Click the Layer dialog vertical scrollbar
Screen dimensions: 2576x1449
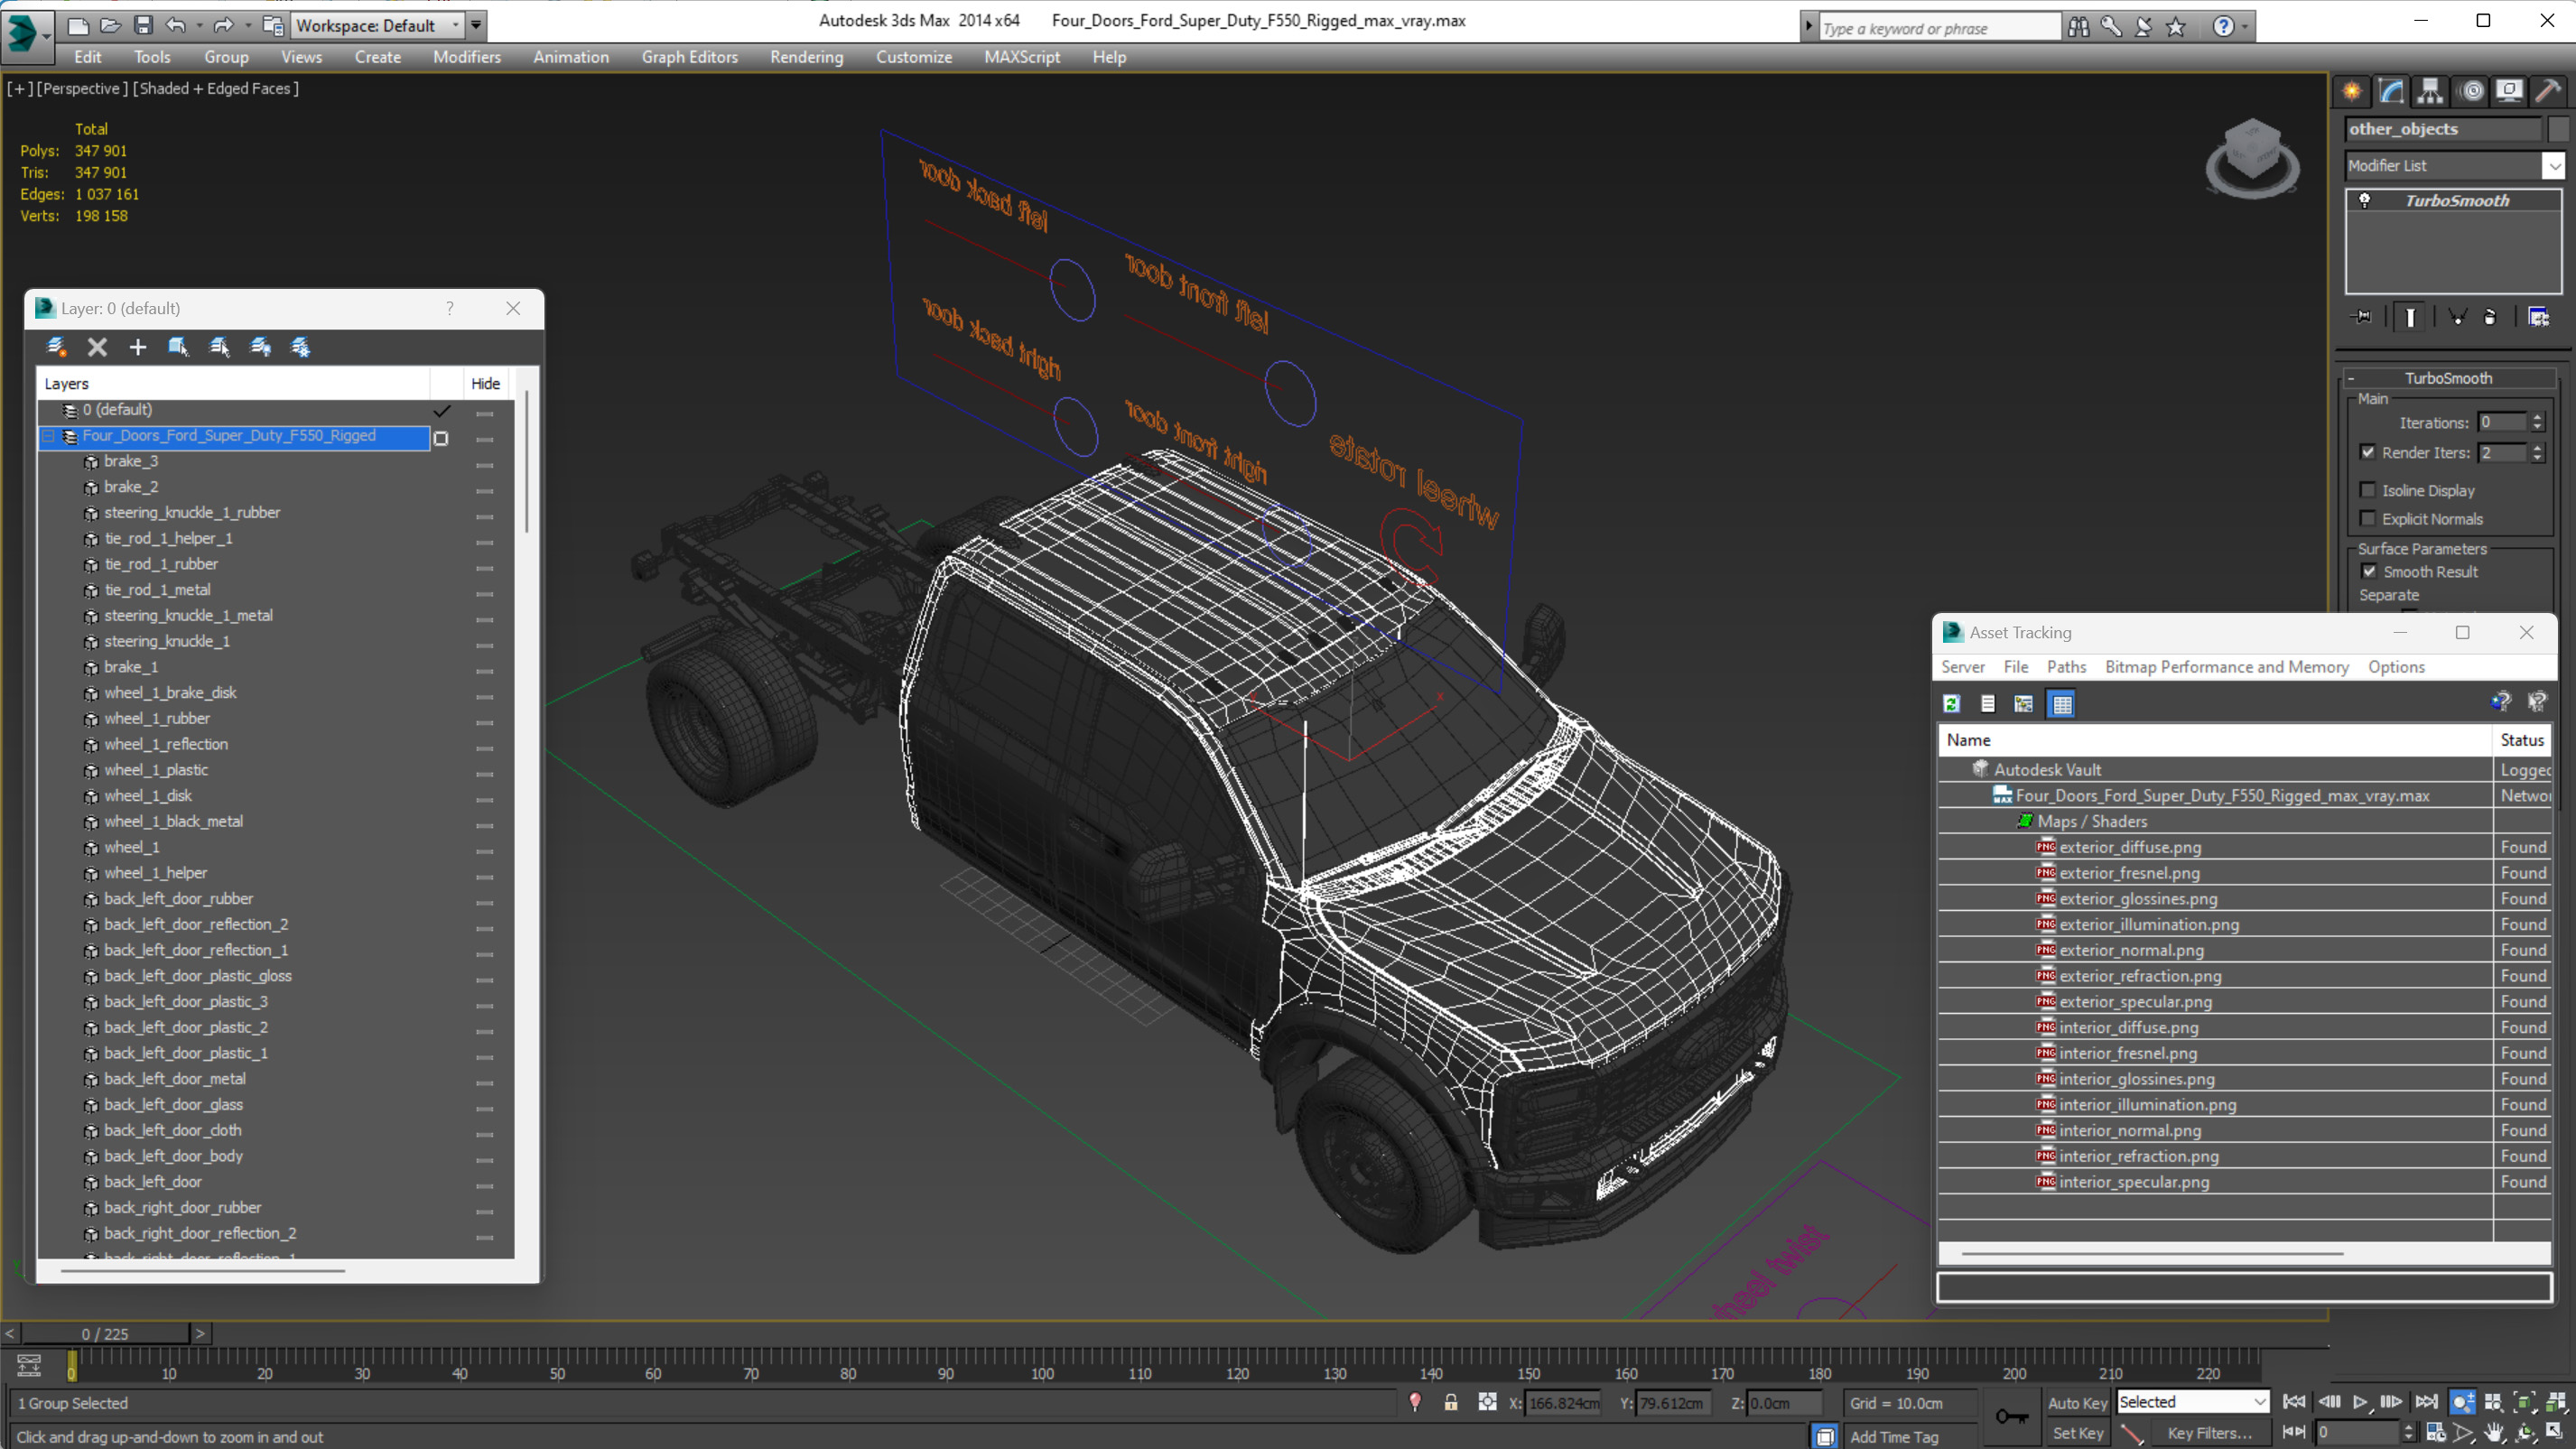[x=527, y=462]
